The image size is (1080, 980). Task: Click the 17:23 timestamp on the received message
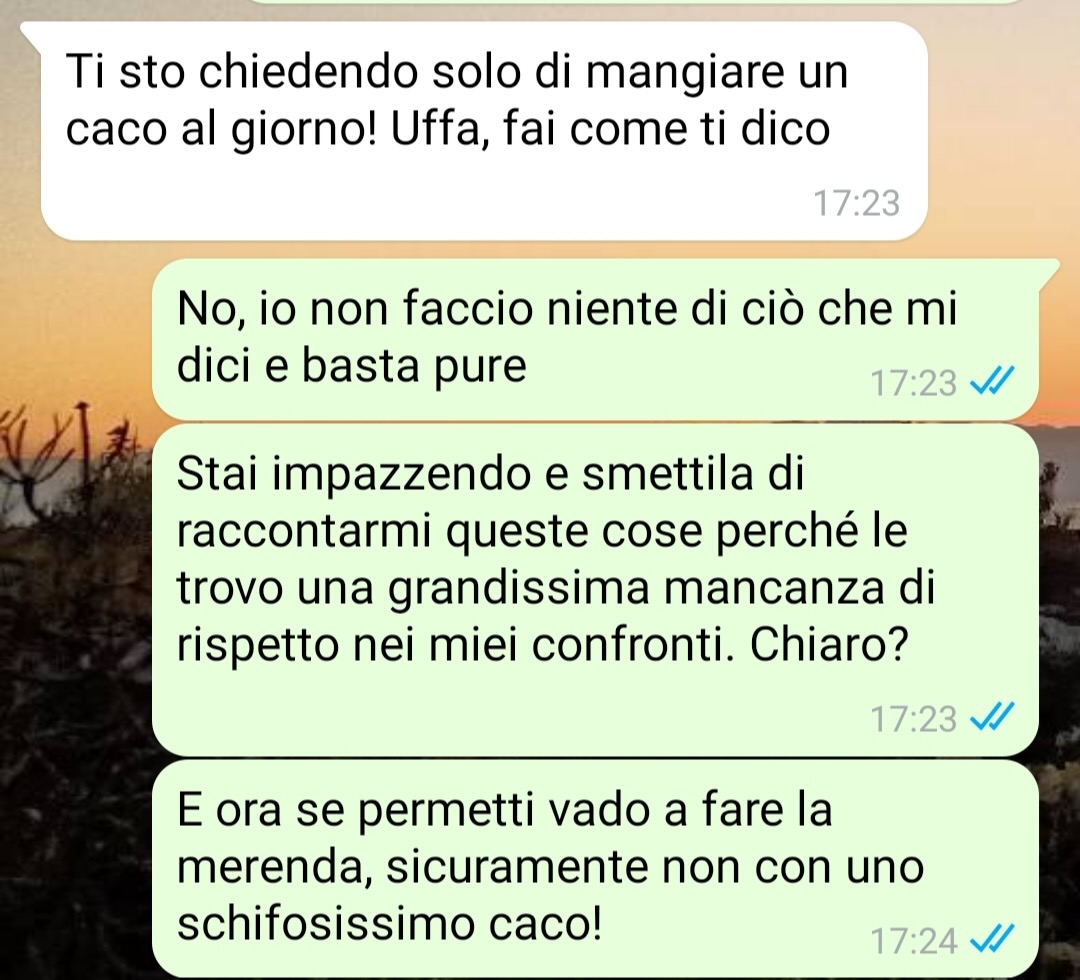coord(856,203)
